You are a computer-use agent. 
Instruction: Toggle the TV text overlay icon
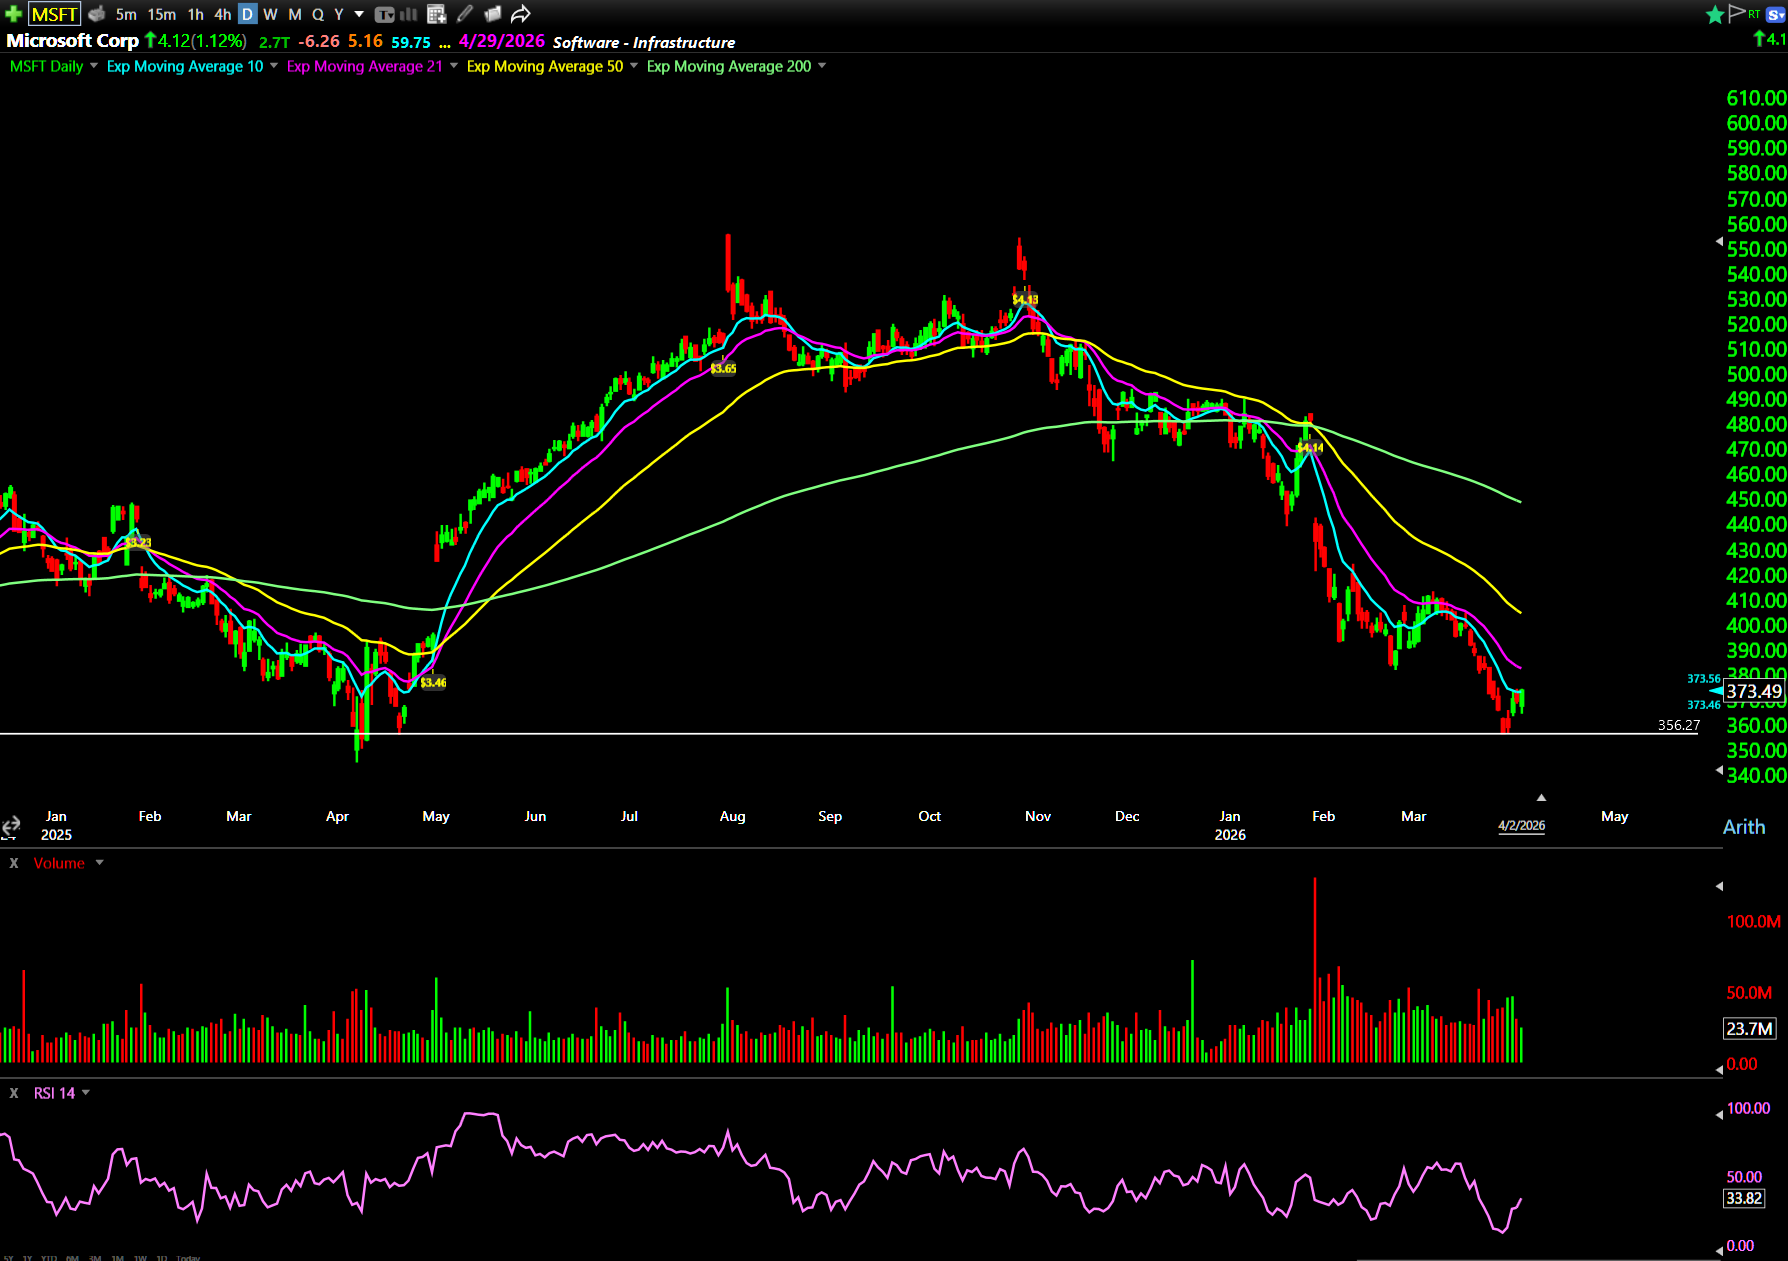point(384,14)
